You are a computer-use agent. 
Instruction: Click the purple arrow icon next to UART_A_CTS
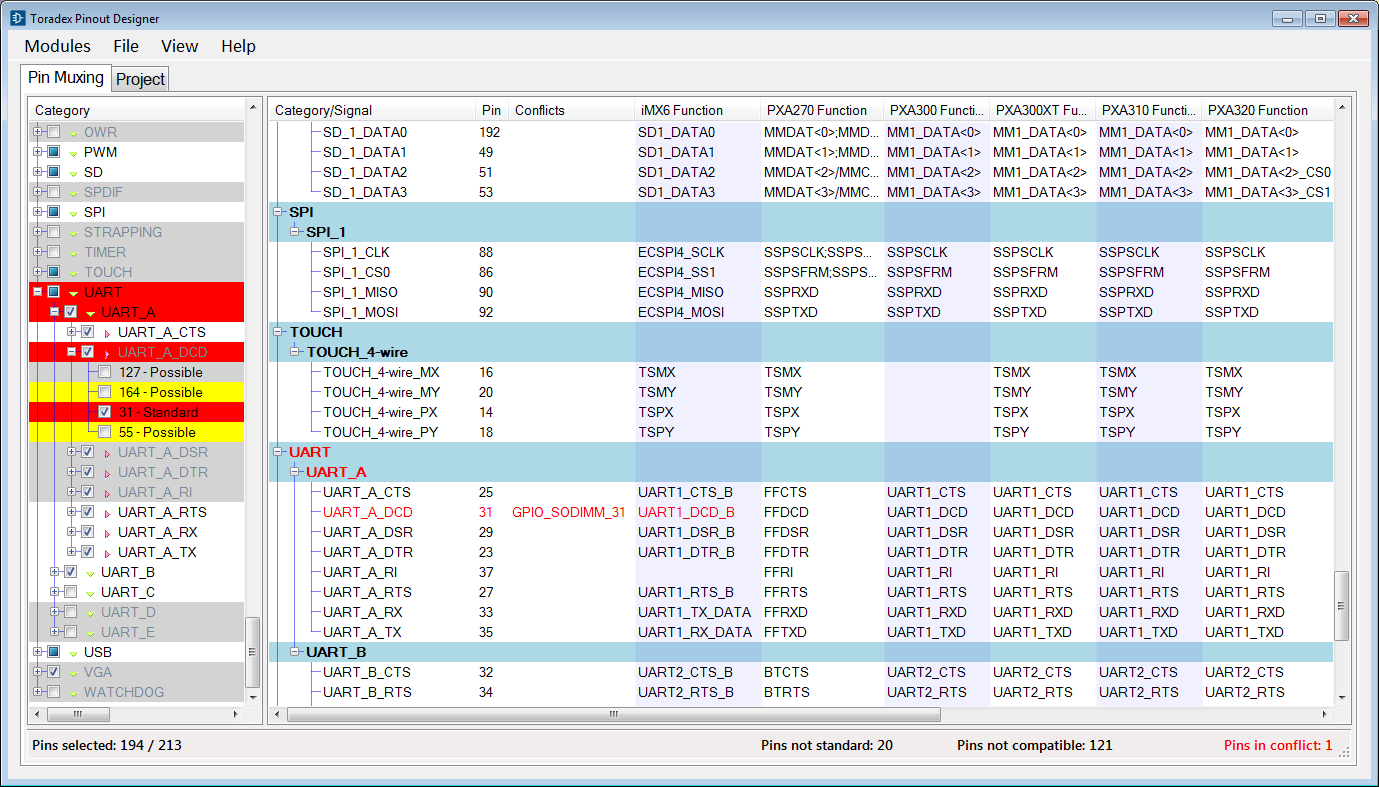pyautogui.click(x=107, y=333)
